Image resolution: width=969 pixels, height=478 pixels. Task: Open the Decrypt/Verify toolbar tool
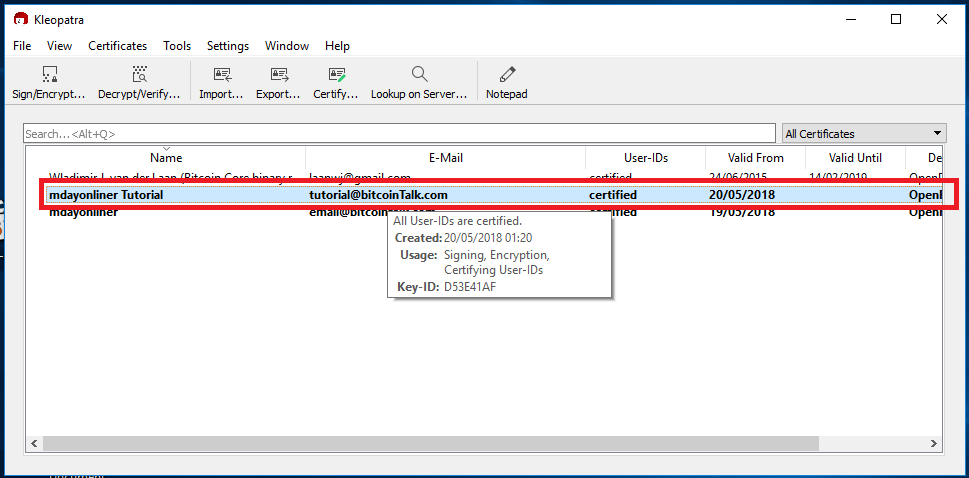[139, 83]
